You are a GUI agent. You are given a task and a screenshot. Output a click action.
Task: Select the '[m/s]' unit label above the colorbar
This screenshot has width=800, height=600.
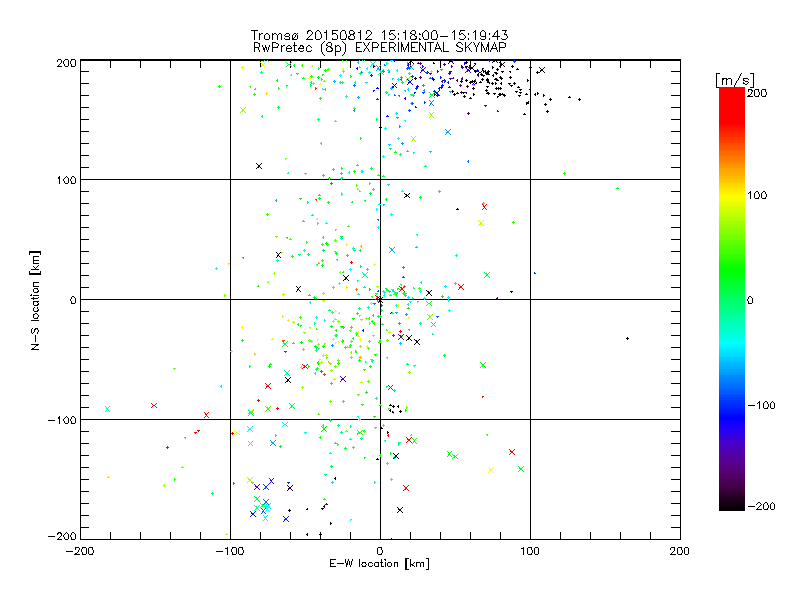(x=735, y=80)
